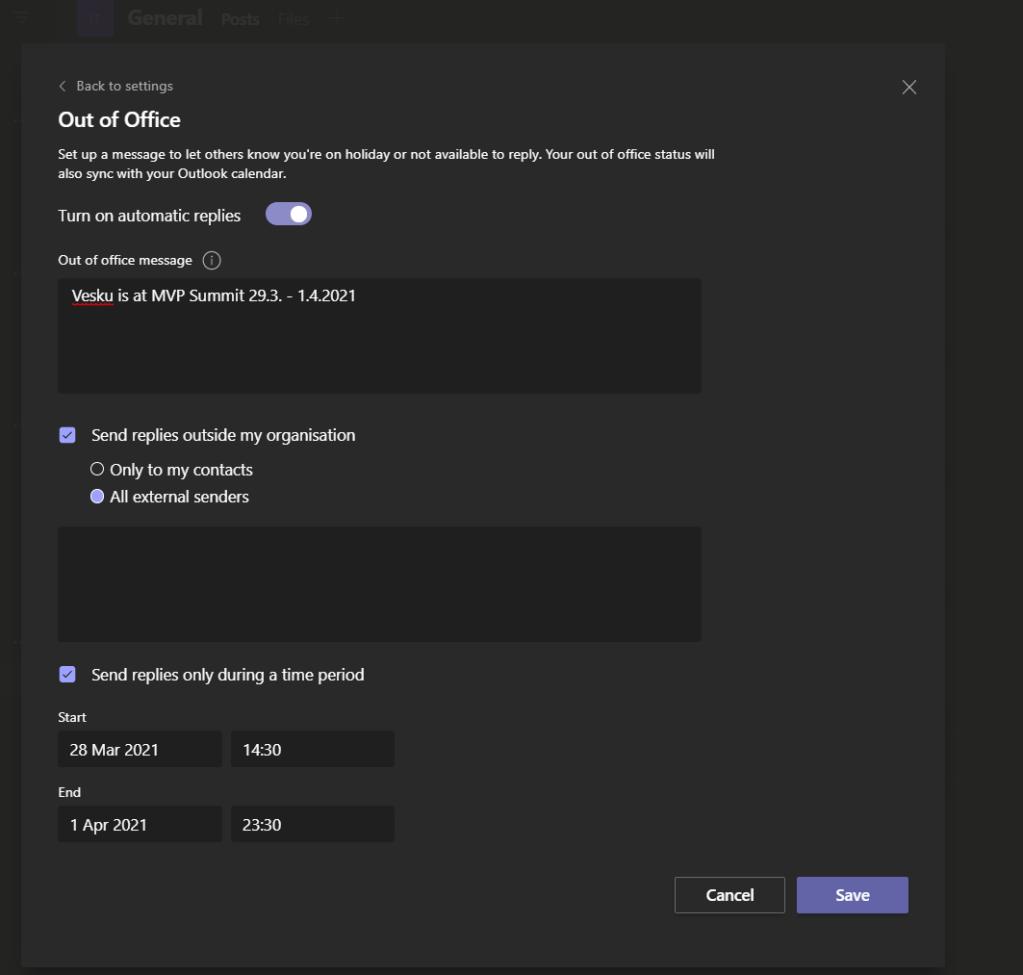Screen dimensions: 1023x975
Task: Uncheck Send replies outside my organisation
Action: coord(68,435)
